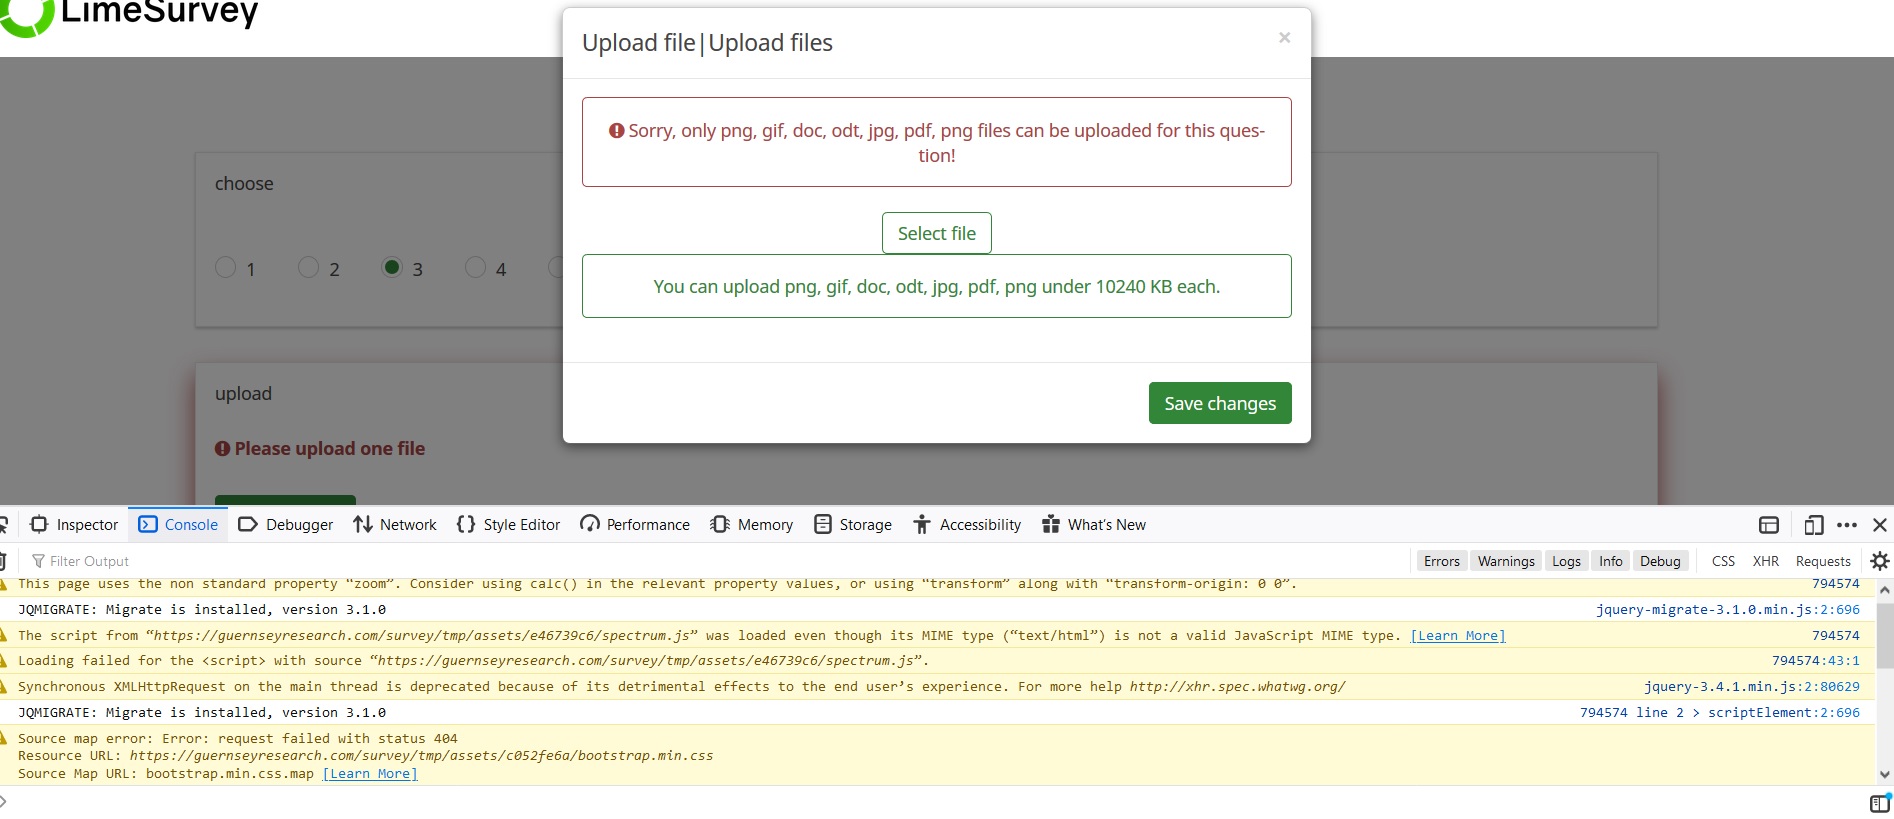
Task: Switch to the Console tab
Action: [178, 525]
